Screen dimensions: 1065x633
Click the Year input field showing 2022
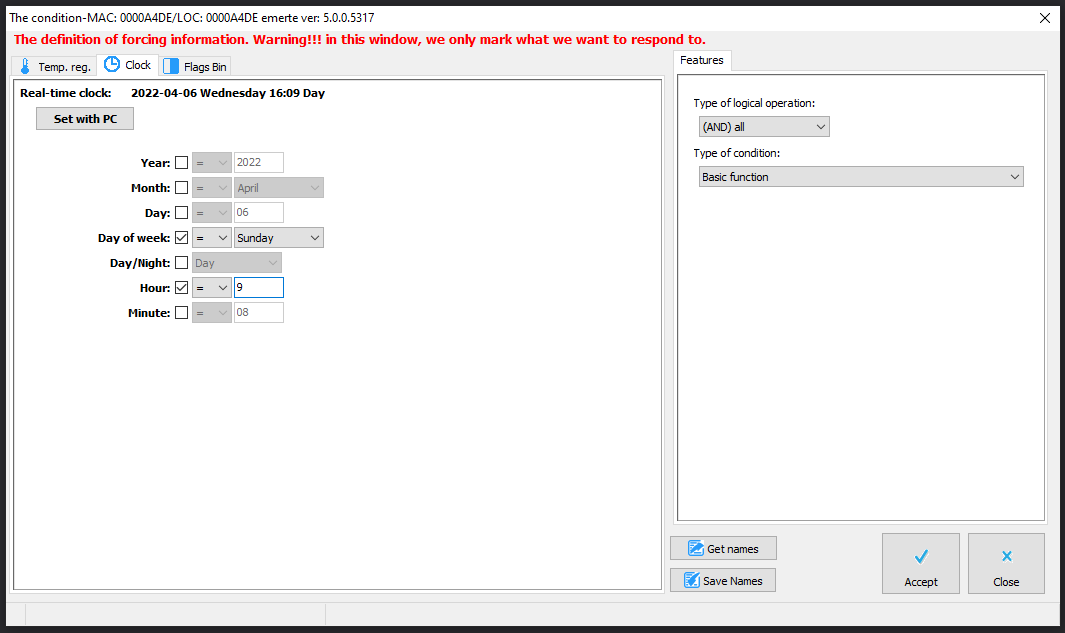[259, 162]
